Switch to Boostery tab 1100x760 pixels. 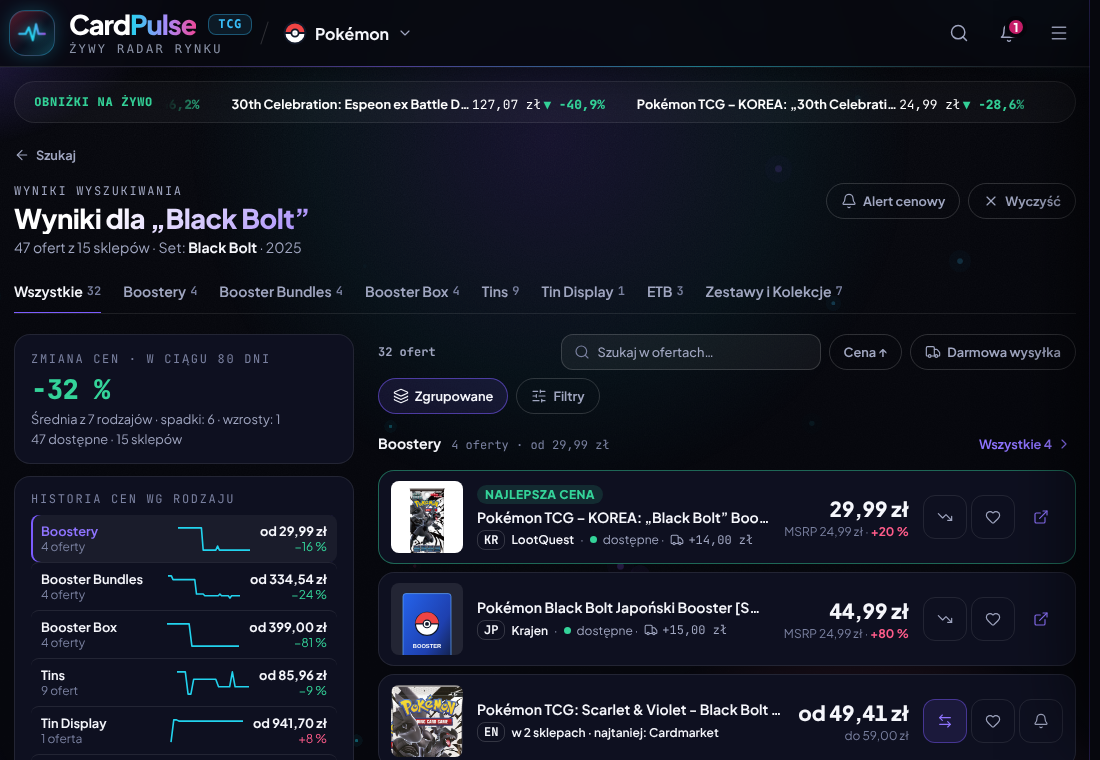tap(160, 292)
